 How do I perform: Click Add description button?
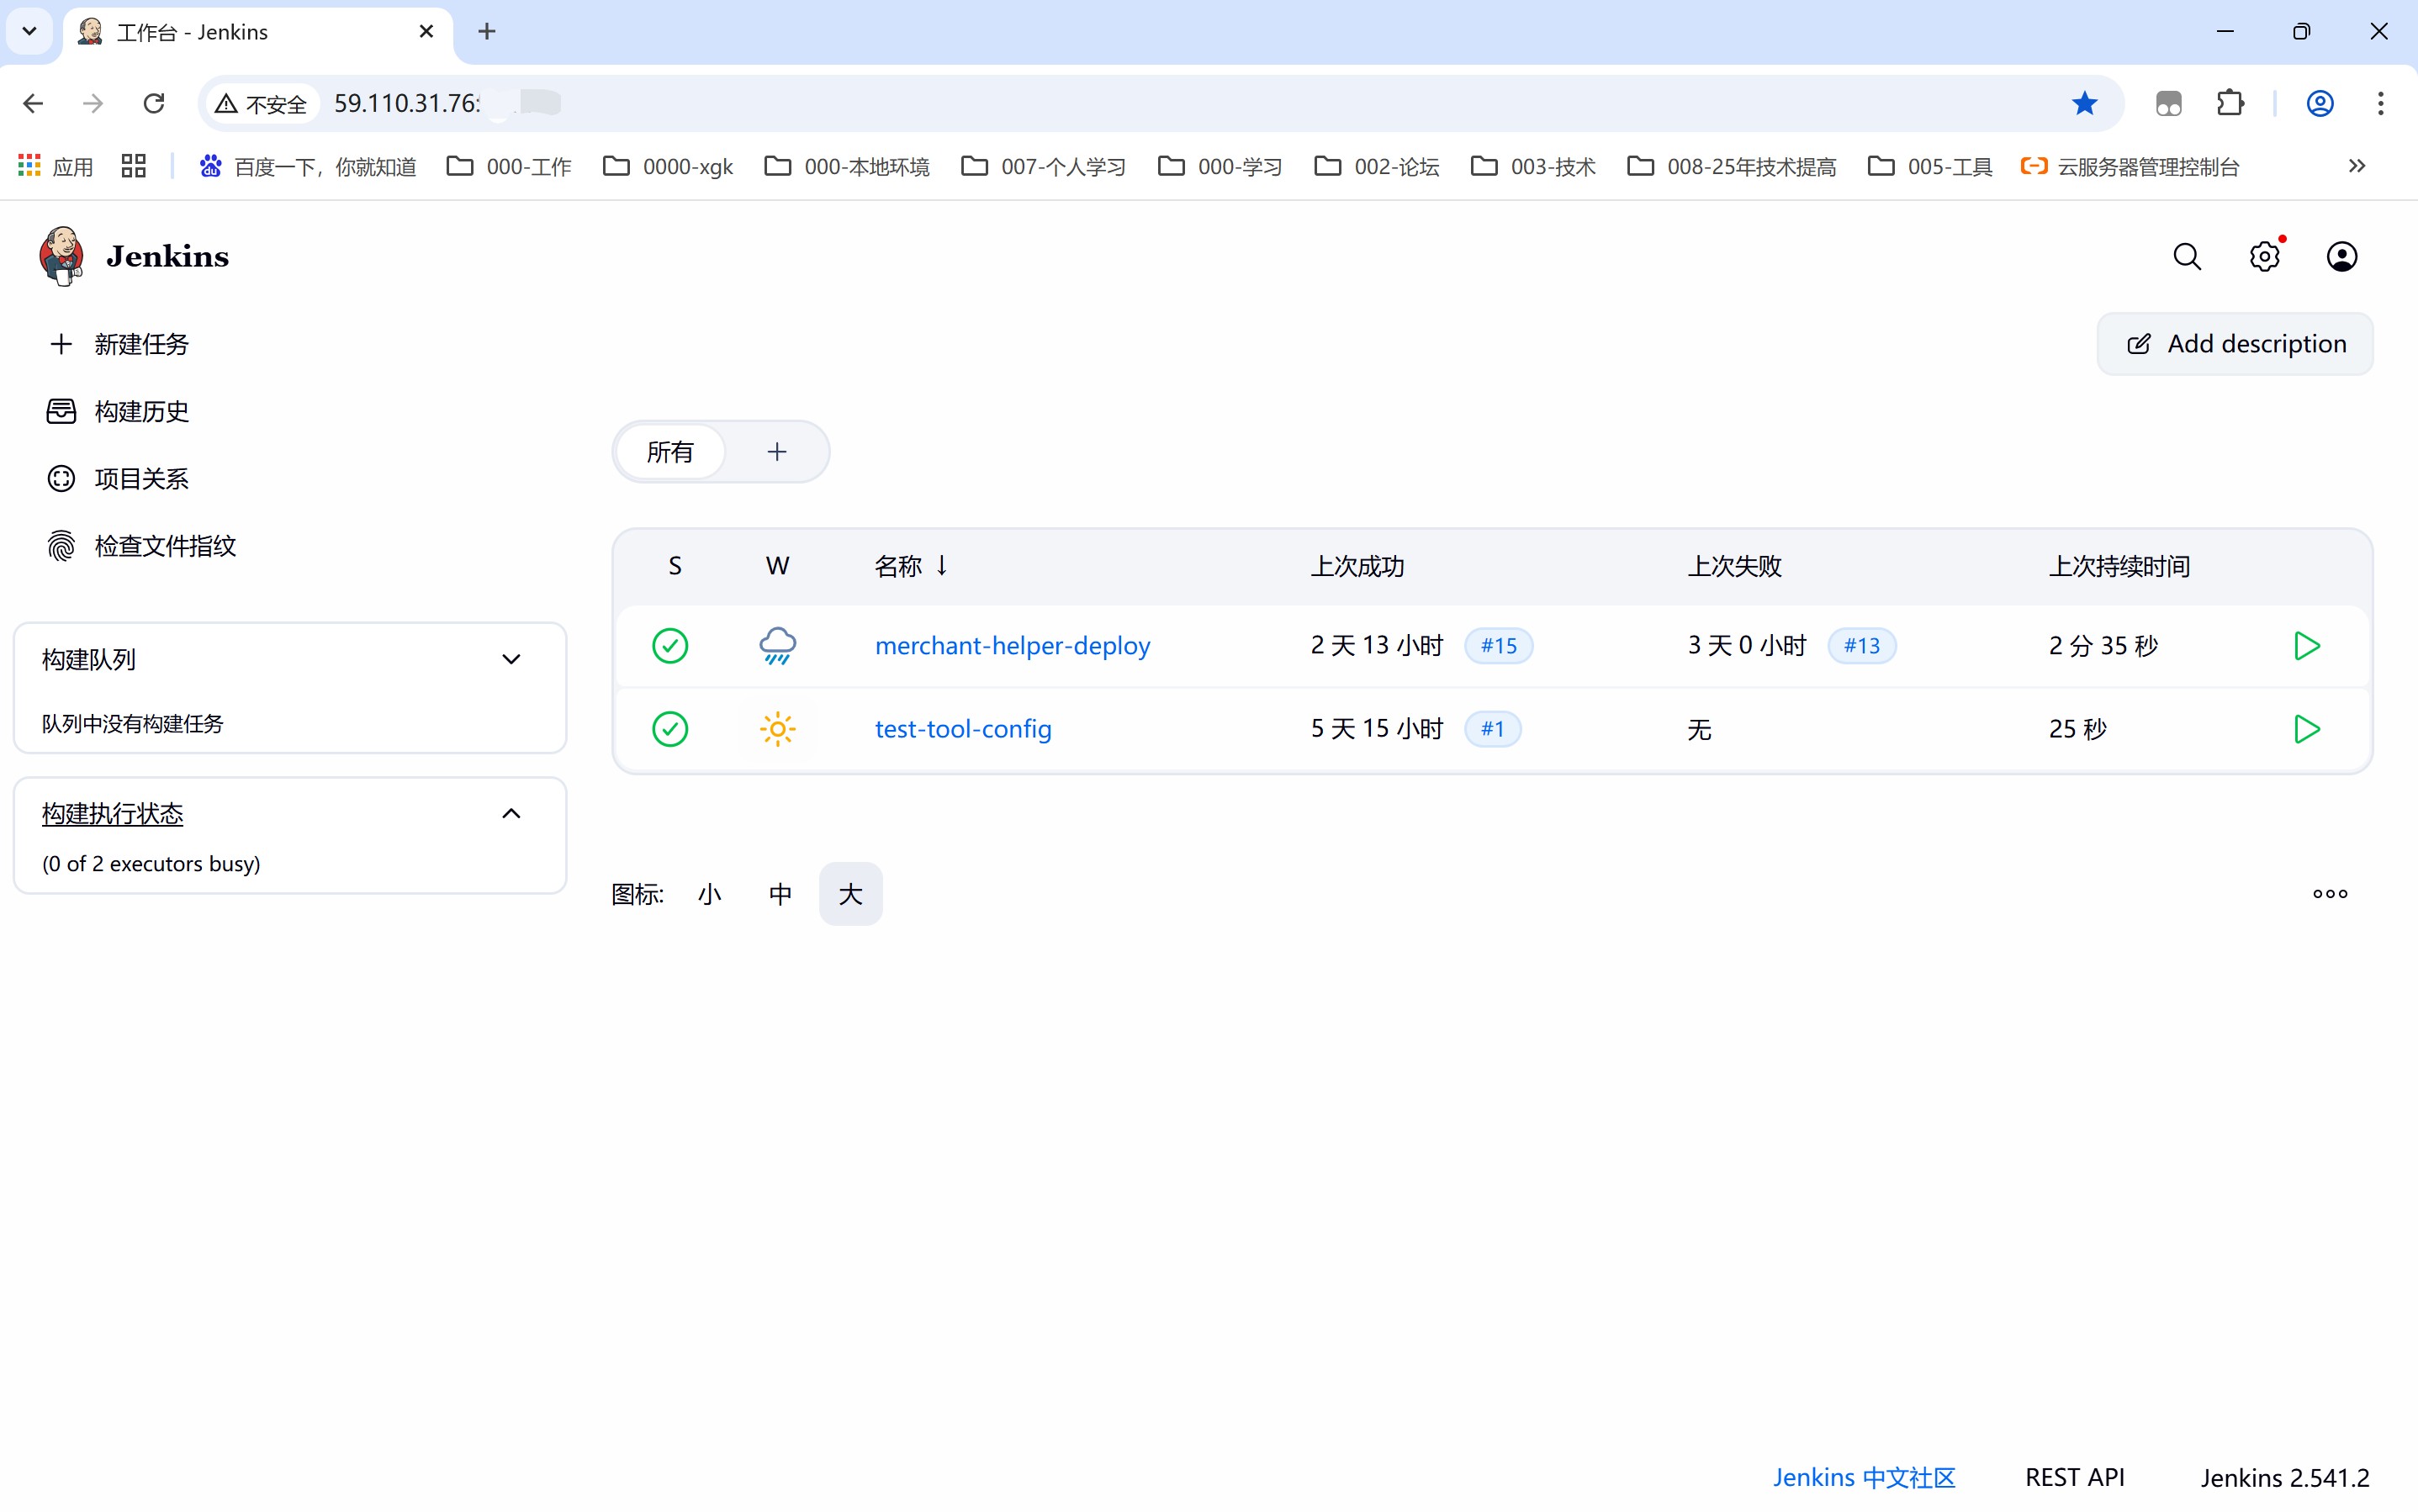(2235, 344)
